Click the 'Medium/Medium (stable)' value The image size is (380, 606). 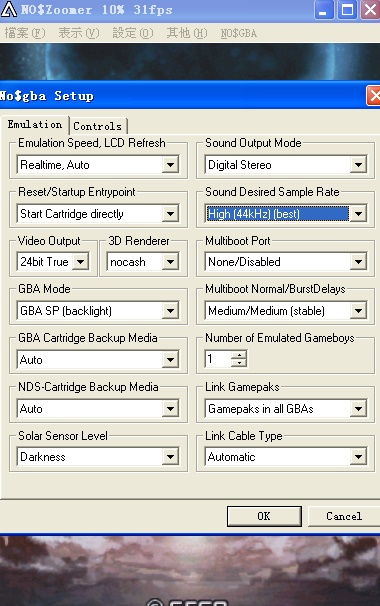click(x=266, y=311)
